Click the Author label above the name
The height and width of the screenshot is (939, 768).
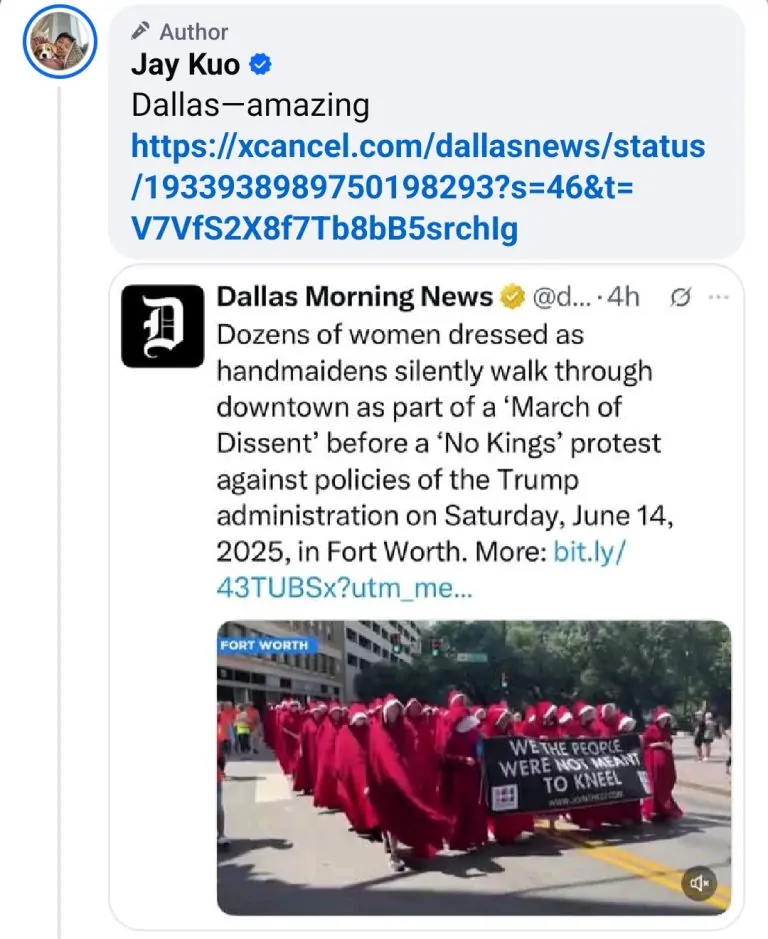tap(194, 32)
